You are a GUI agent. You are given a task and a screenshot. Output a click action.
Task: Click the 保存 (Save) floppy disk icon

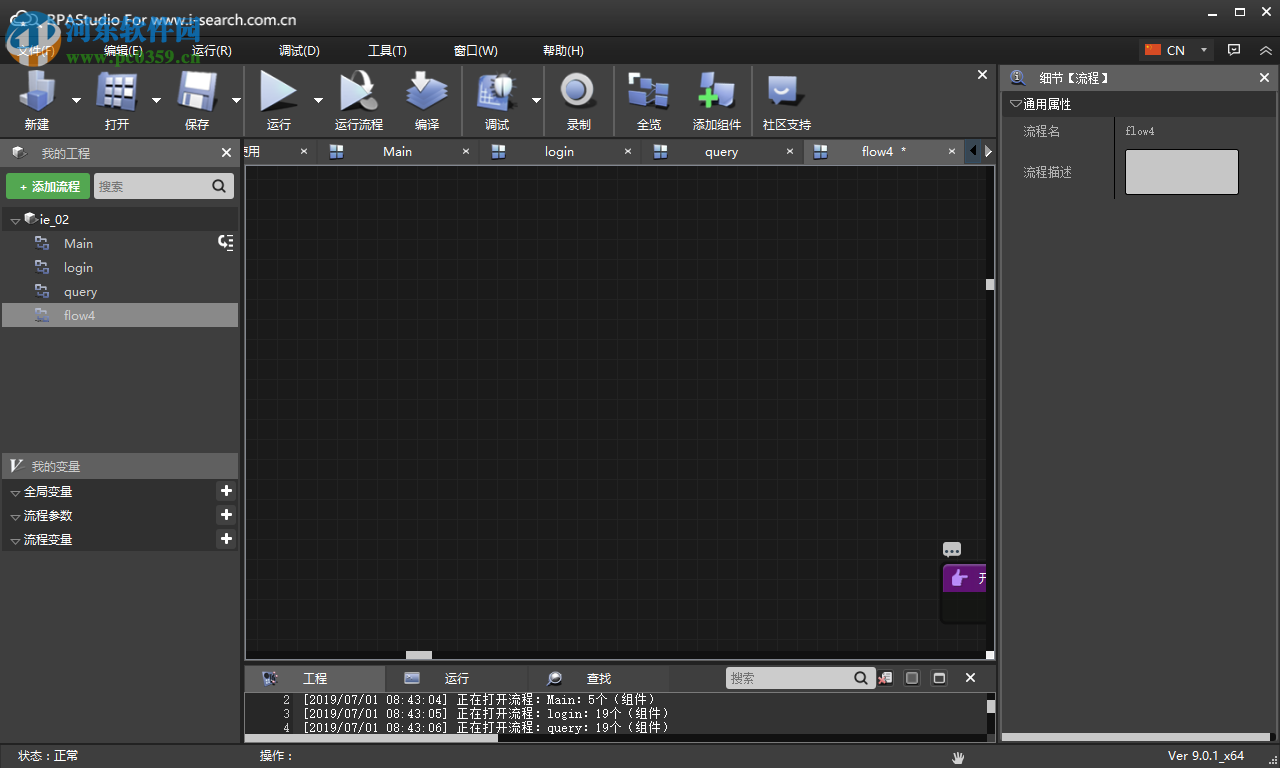point(197,93)
